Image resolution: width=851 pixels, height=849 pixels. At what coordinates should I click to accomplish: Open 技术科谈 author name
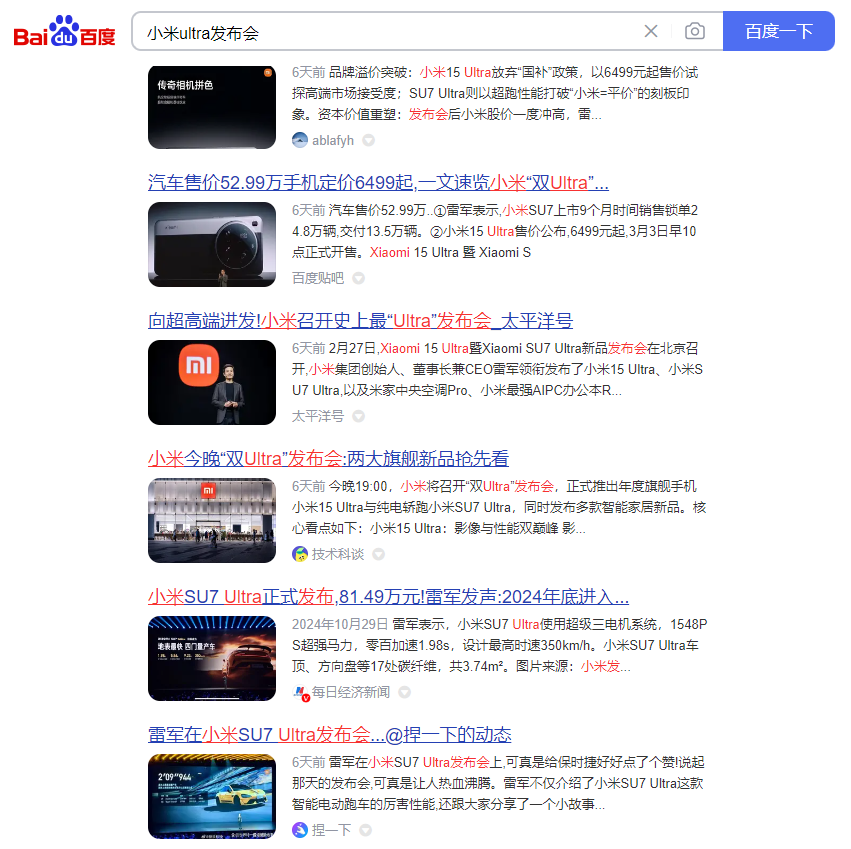pyautogui.click(x=338, y=554)
